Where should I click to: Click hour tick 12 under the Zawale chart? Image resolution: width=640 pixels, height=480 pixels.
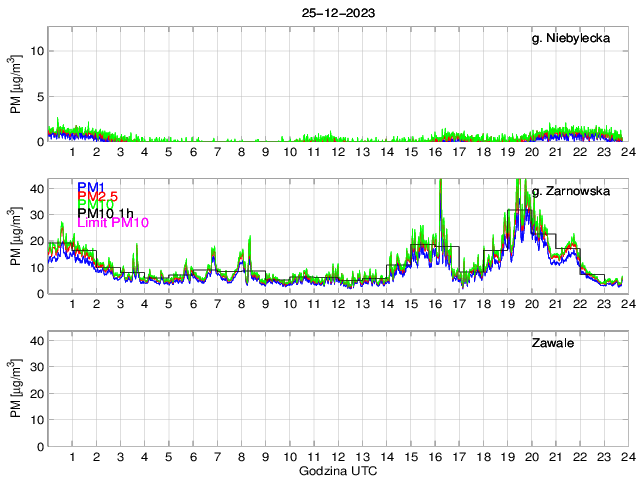click(x=337, y=456)
